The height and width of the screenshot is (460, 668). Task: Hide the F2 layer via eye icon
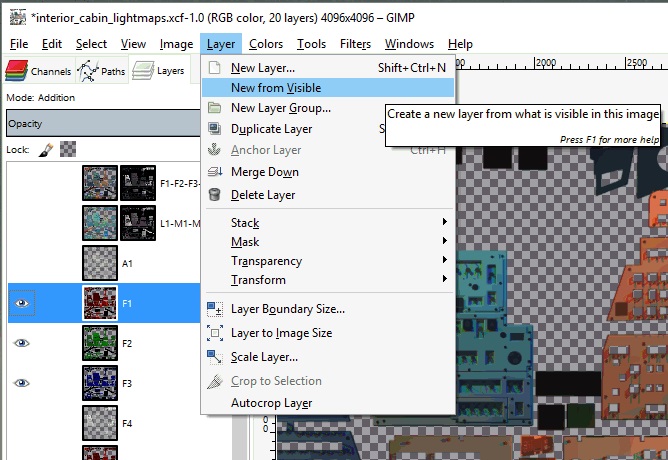pyautogui.click(x=22, y=343)
